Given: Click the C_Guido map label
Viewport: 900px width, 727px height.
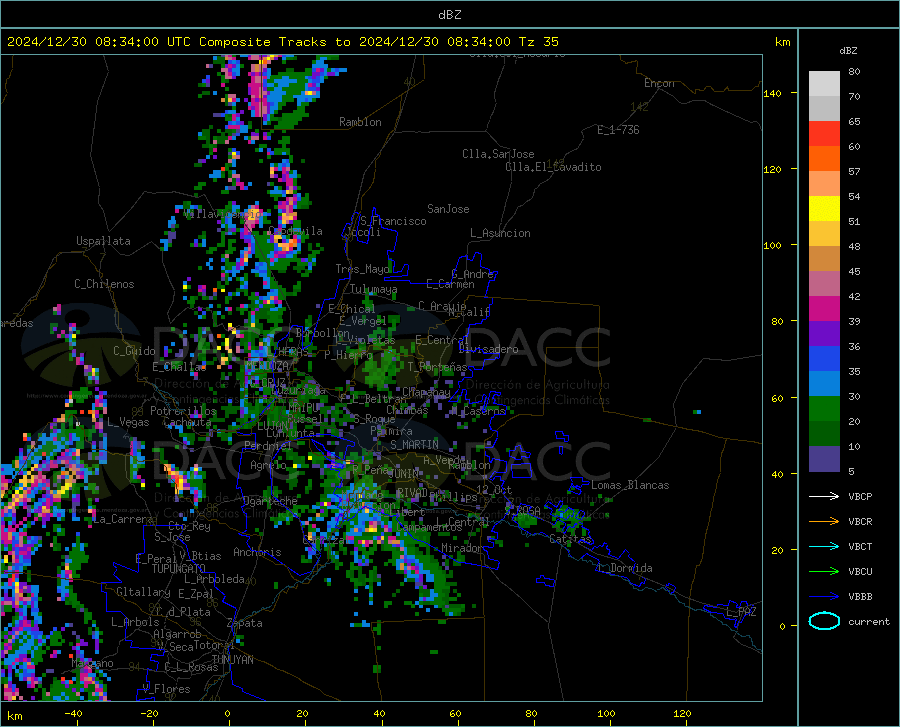Looking at the screenshot, I should tap(134, 351).
